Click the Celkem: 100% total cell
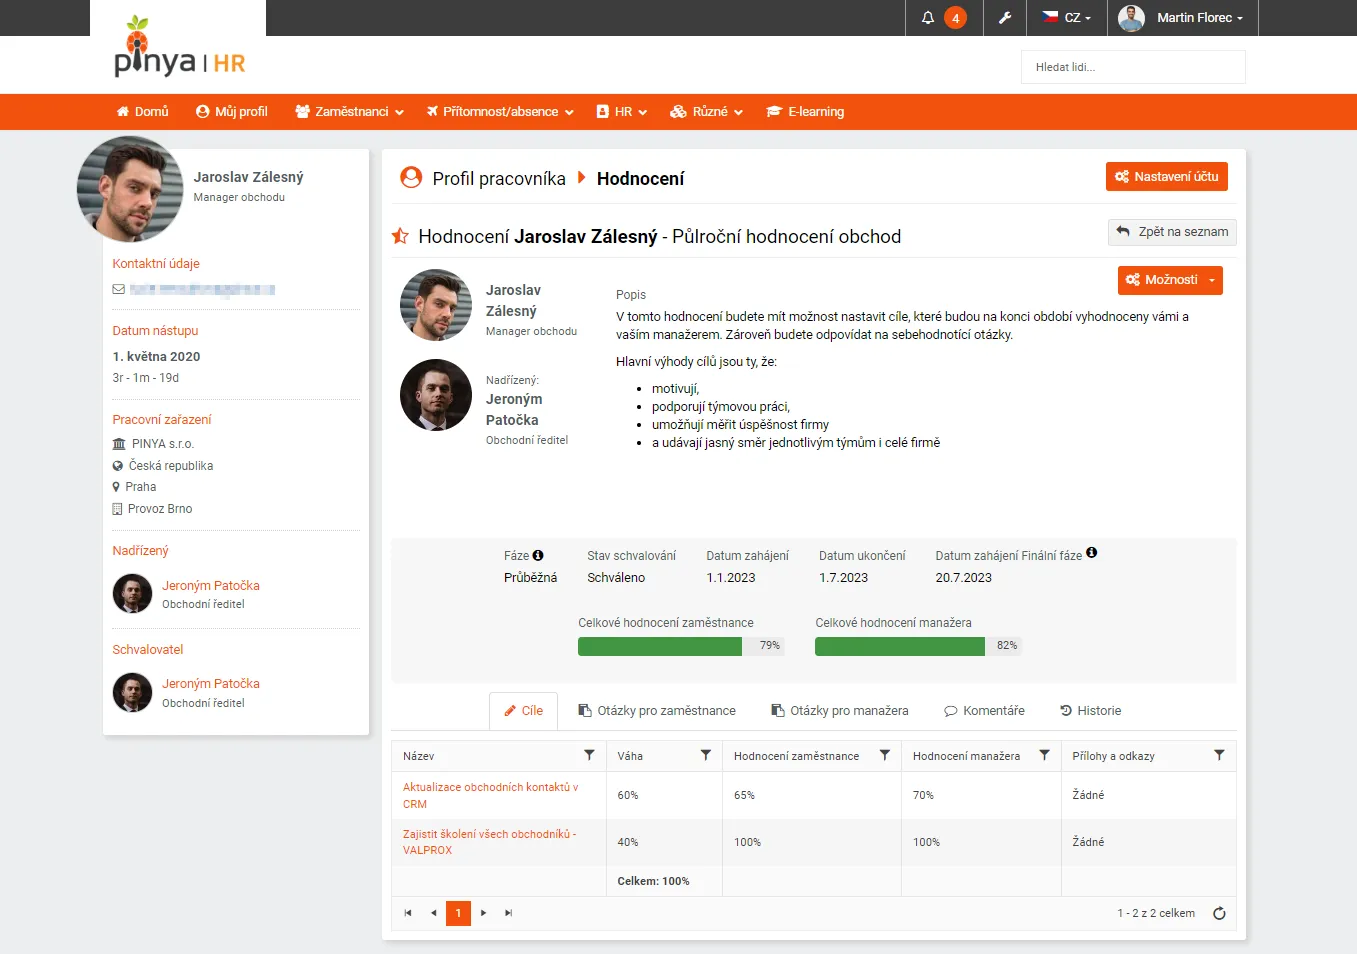This screenshot has width=1357, height=954. (x=664, y=881)
